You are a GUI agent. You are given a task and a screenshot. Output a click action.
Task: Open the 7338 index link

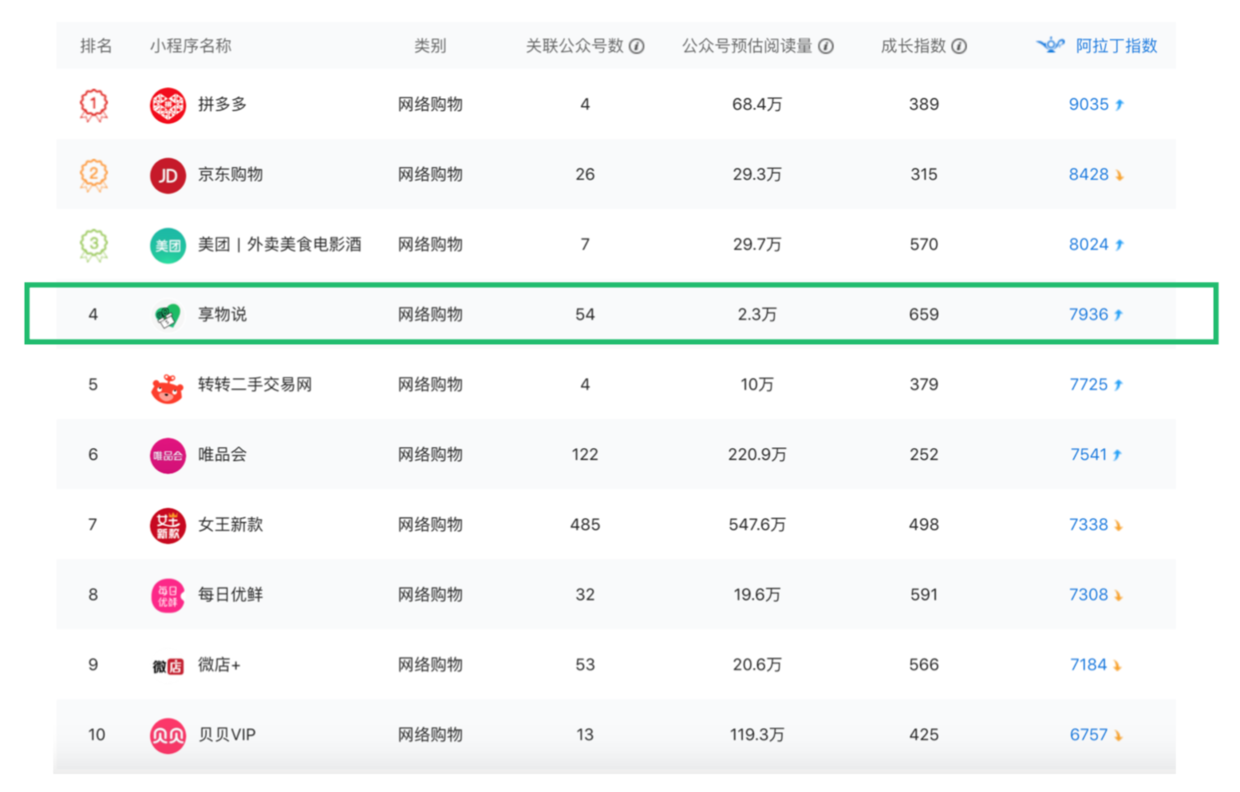pyautogui.click(x=1088, y=524)
